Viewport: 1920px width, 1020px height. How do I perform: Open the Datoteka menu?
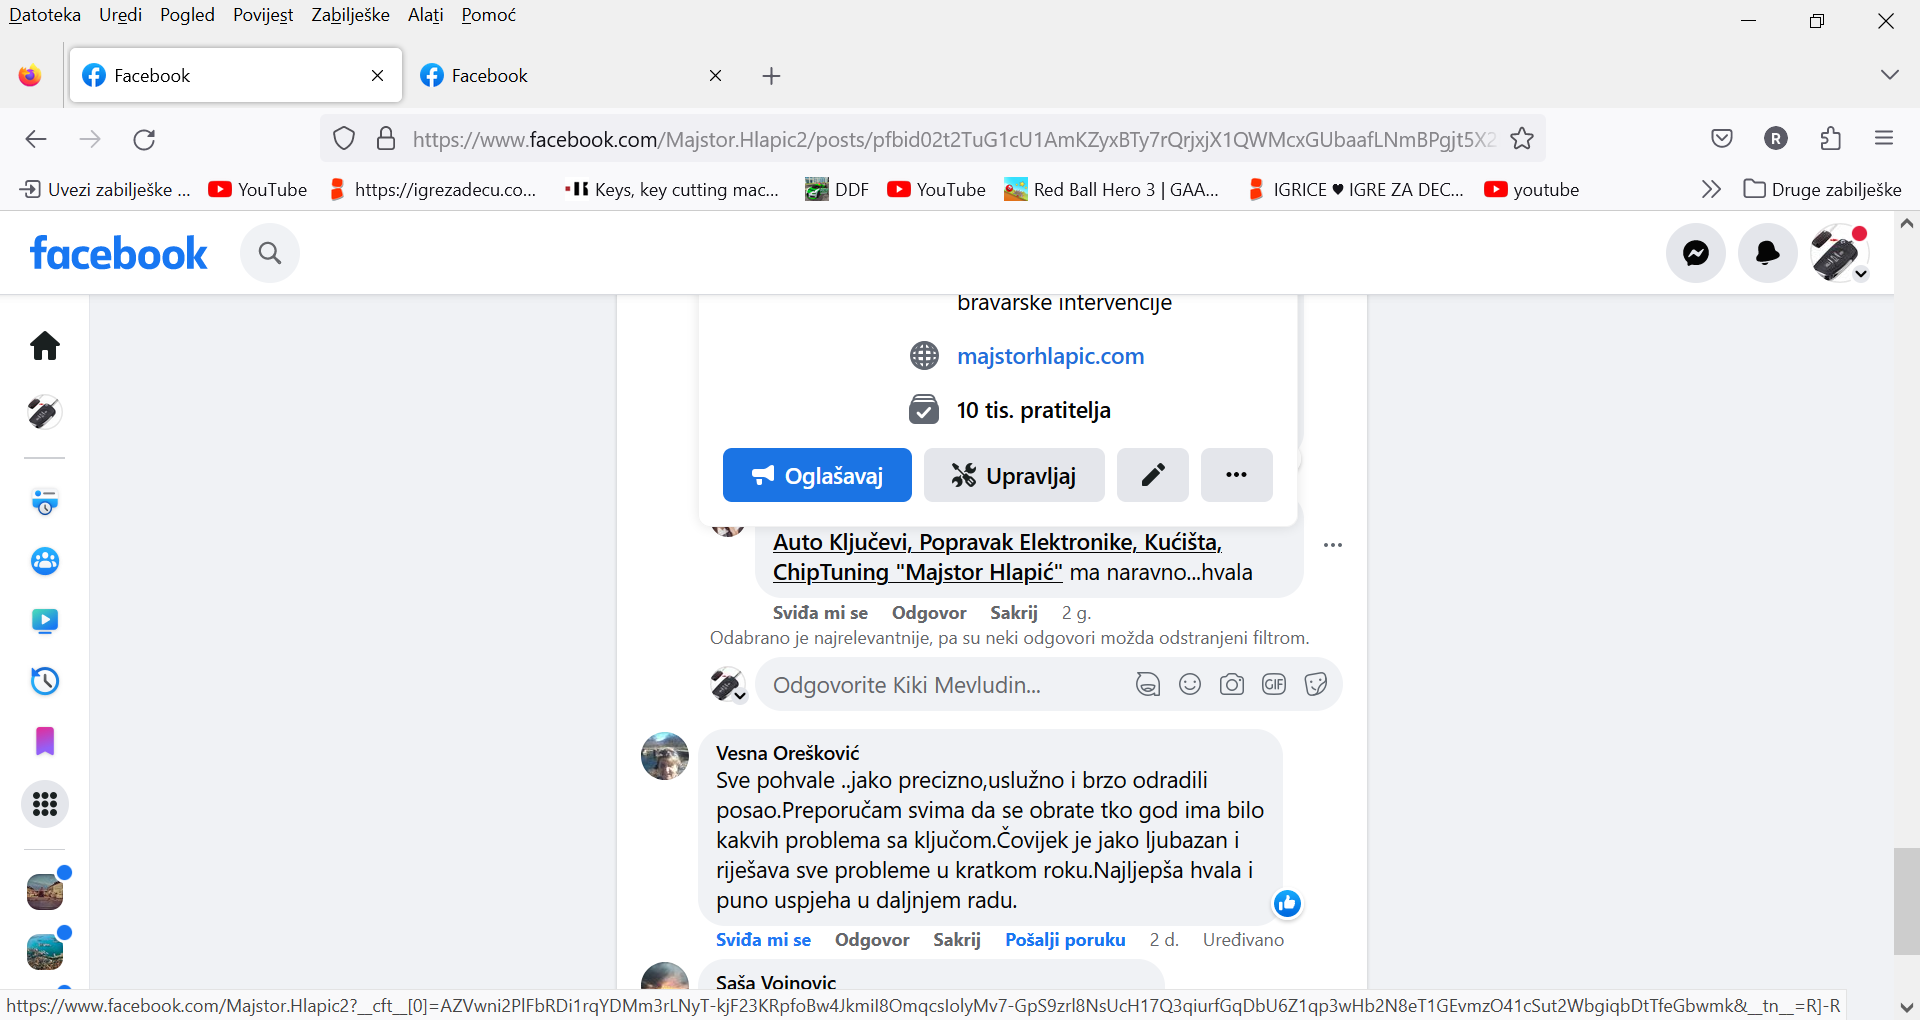[x=45, y=15]
